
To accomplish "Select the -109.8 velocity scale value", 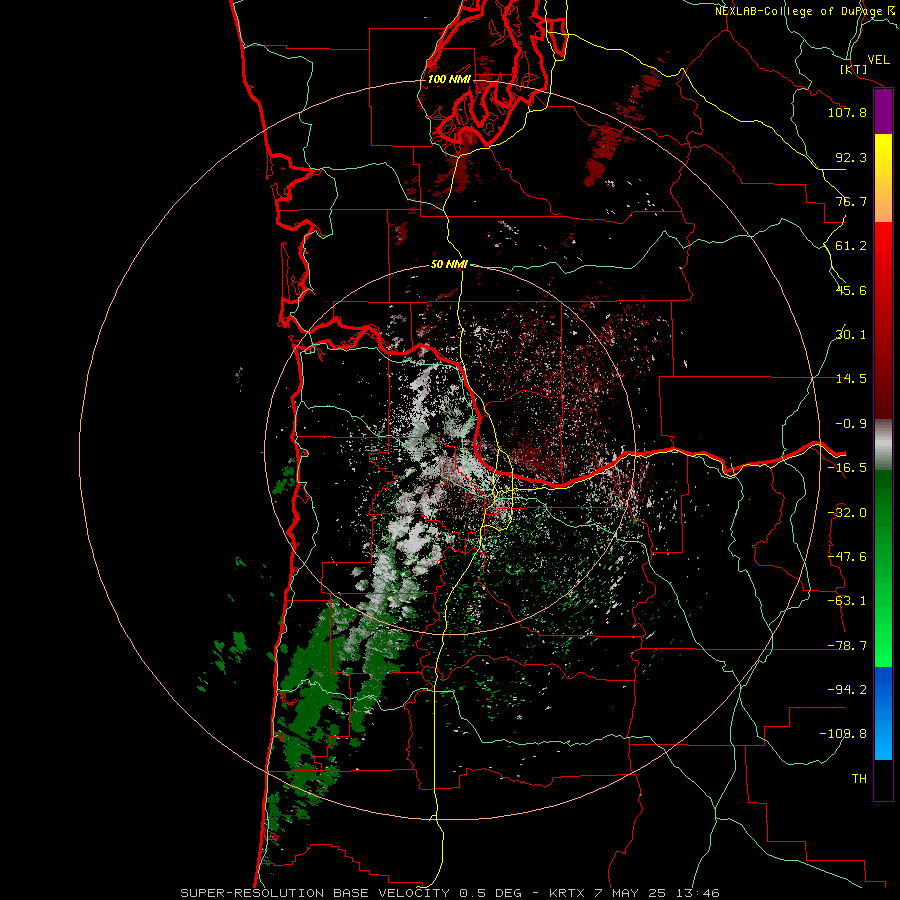I will pos(843,734).
